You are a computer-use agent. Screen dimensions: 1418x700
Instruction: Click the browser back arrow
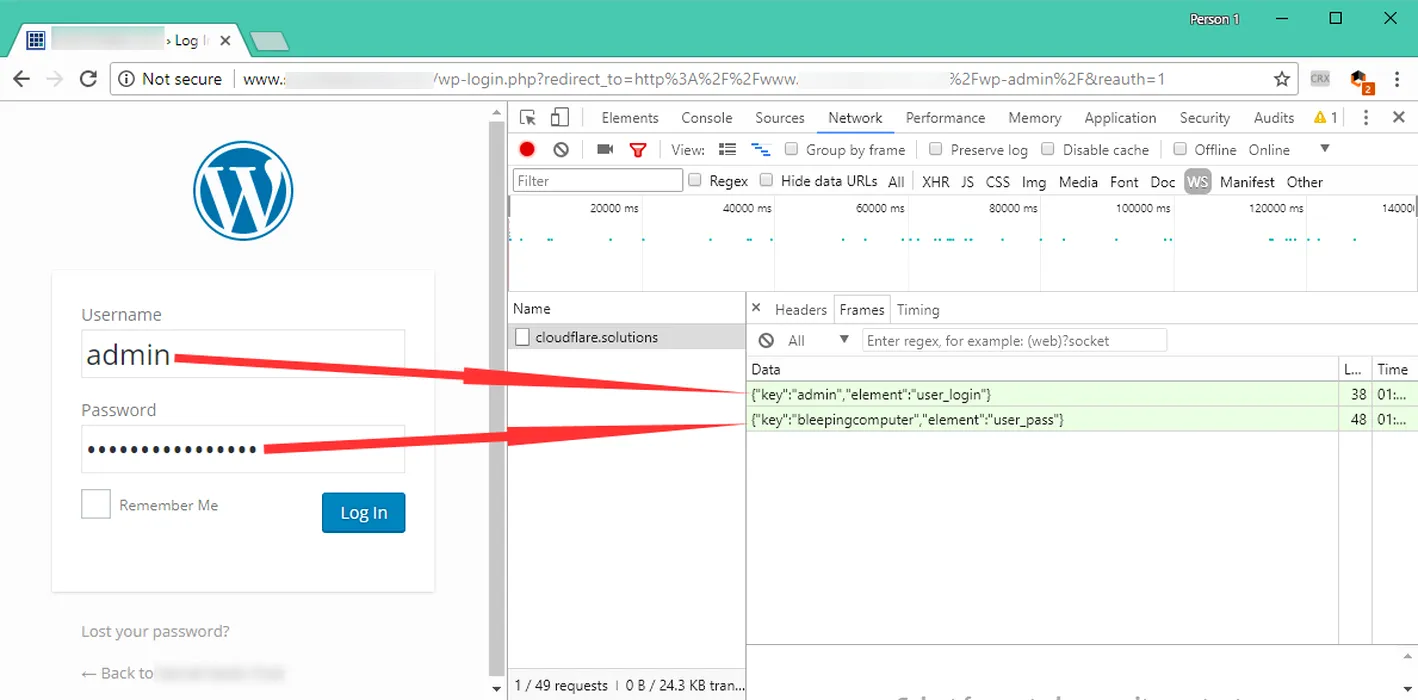pos(21,79)
